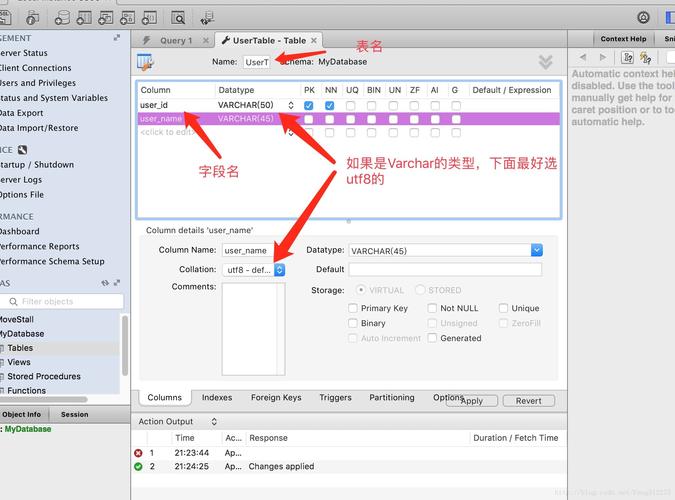Switch to the Indexes tab

(x=217, y=398)
